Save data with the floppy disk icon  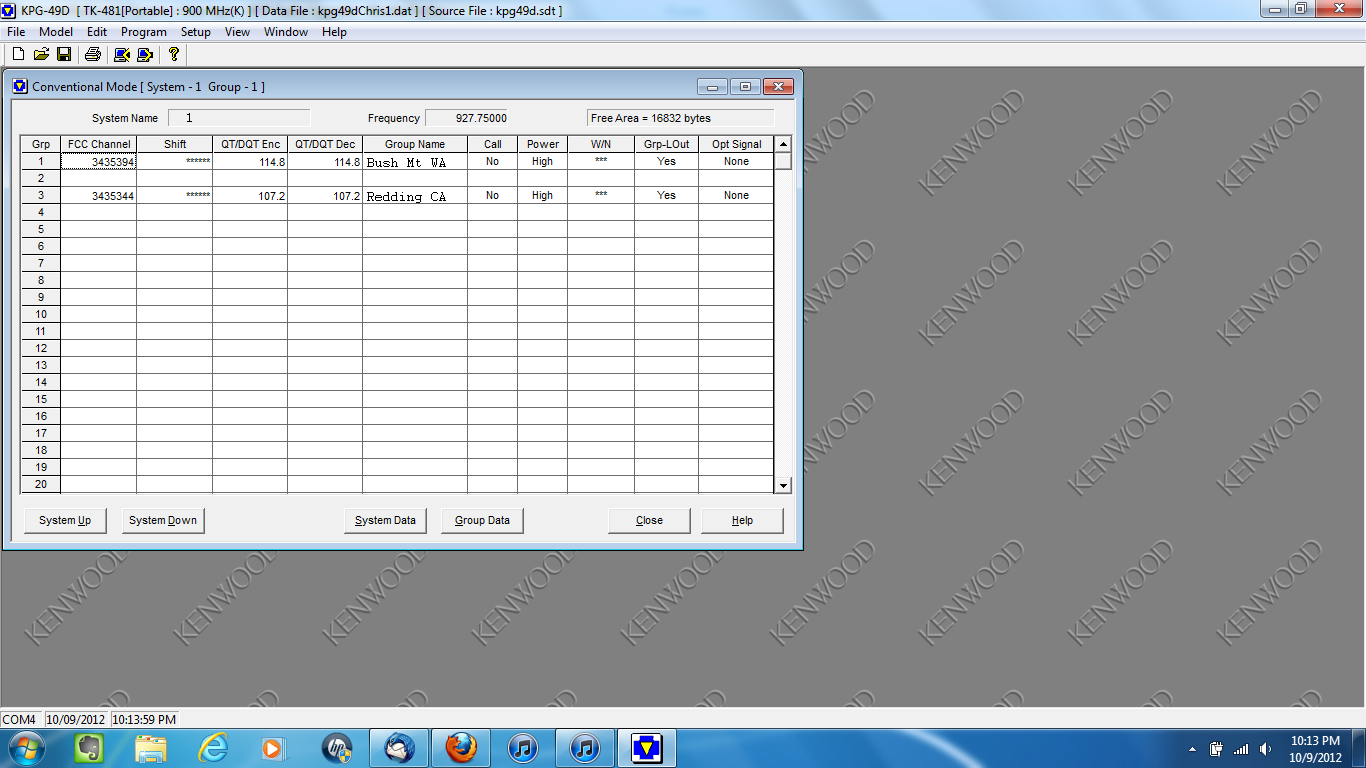pyautogui.click(x=64, y=54)
